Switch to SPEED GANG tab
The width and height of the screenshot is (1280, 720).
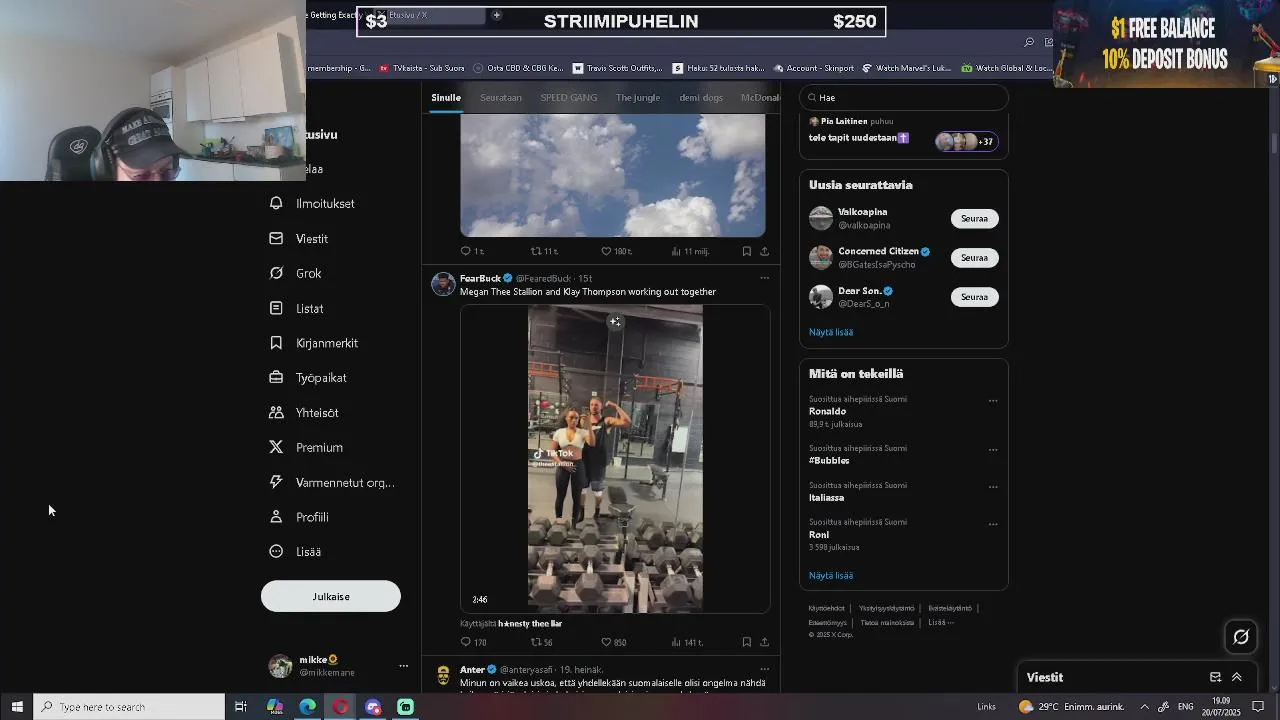569,98
